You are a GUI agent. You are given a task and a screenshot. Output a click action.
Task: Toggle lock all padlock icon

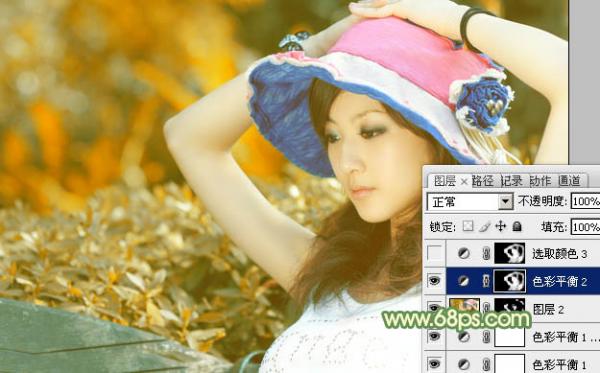pyautogui.click(x=517, y=226)
